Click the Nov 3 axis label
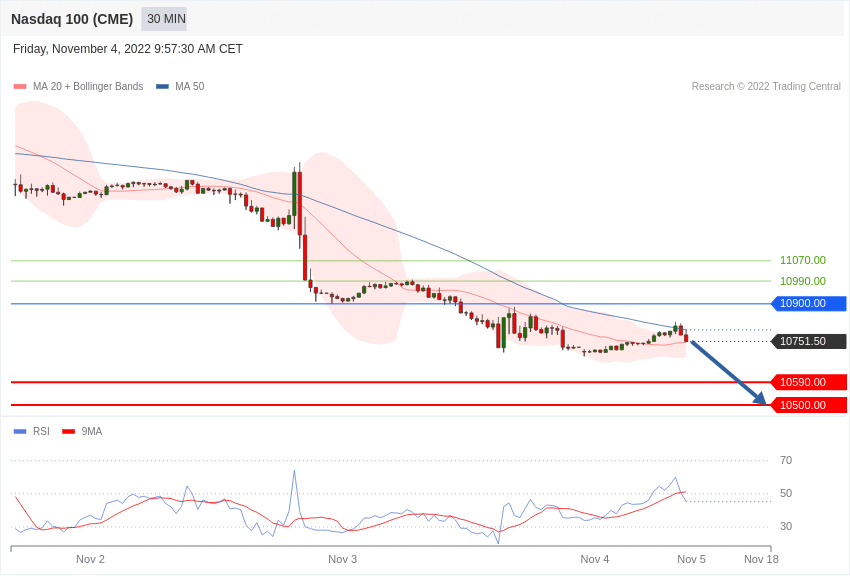Screen dimensions: 850x576 tap(343, 559)
